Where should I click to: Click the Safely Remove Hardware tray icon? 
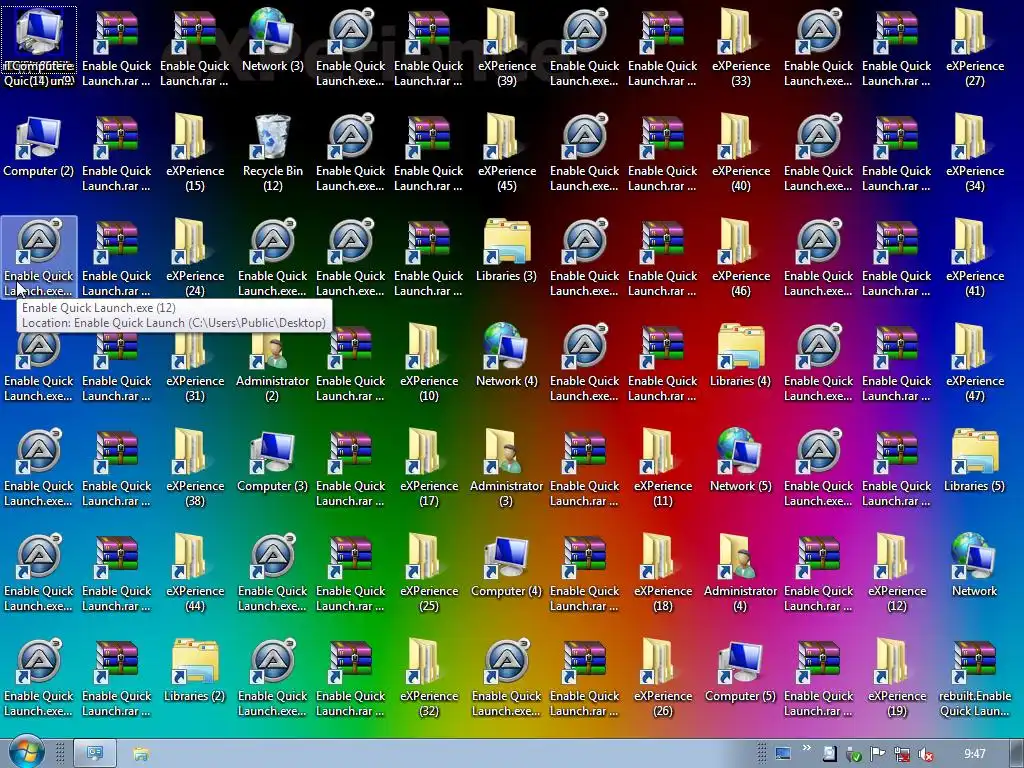(x=854, y=754)
